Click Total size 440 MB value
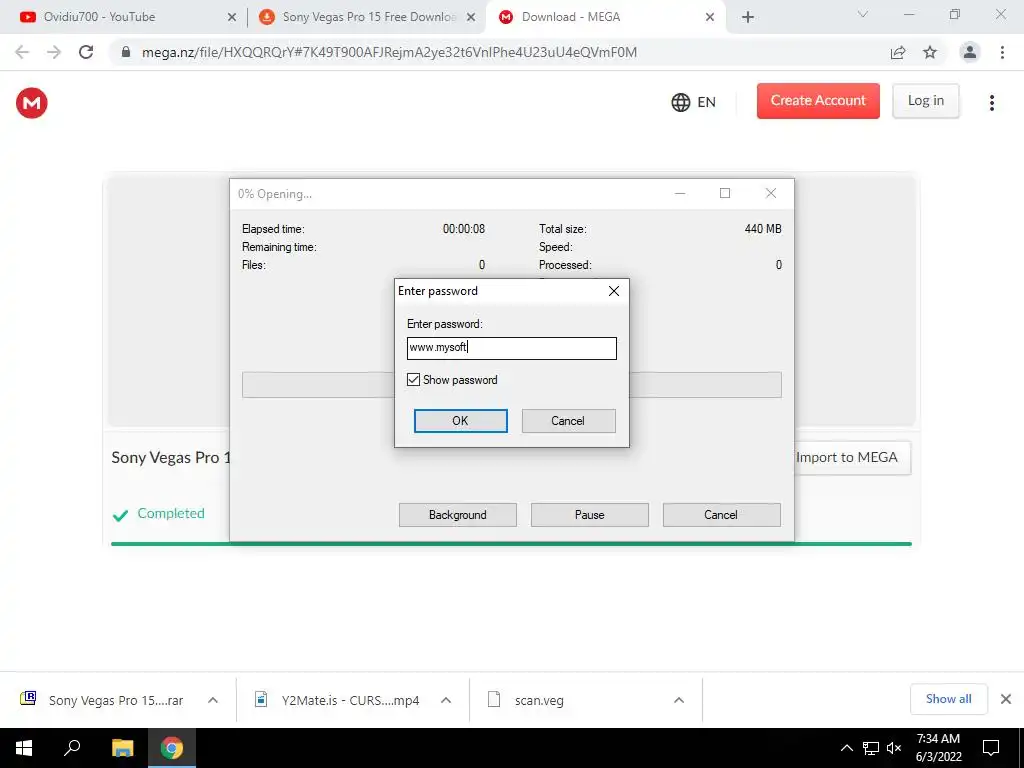This screenshot has height=768, width=1024. [x=763, y=229]
